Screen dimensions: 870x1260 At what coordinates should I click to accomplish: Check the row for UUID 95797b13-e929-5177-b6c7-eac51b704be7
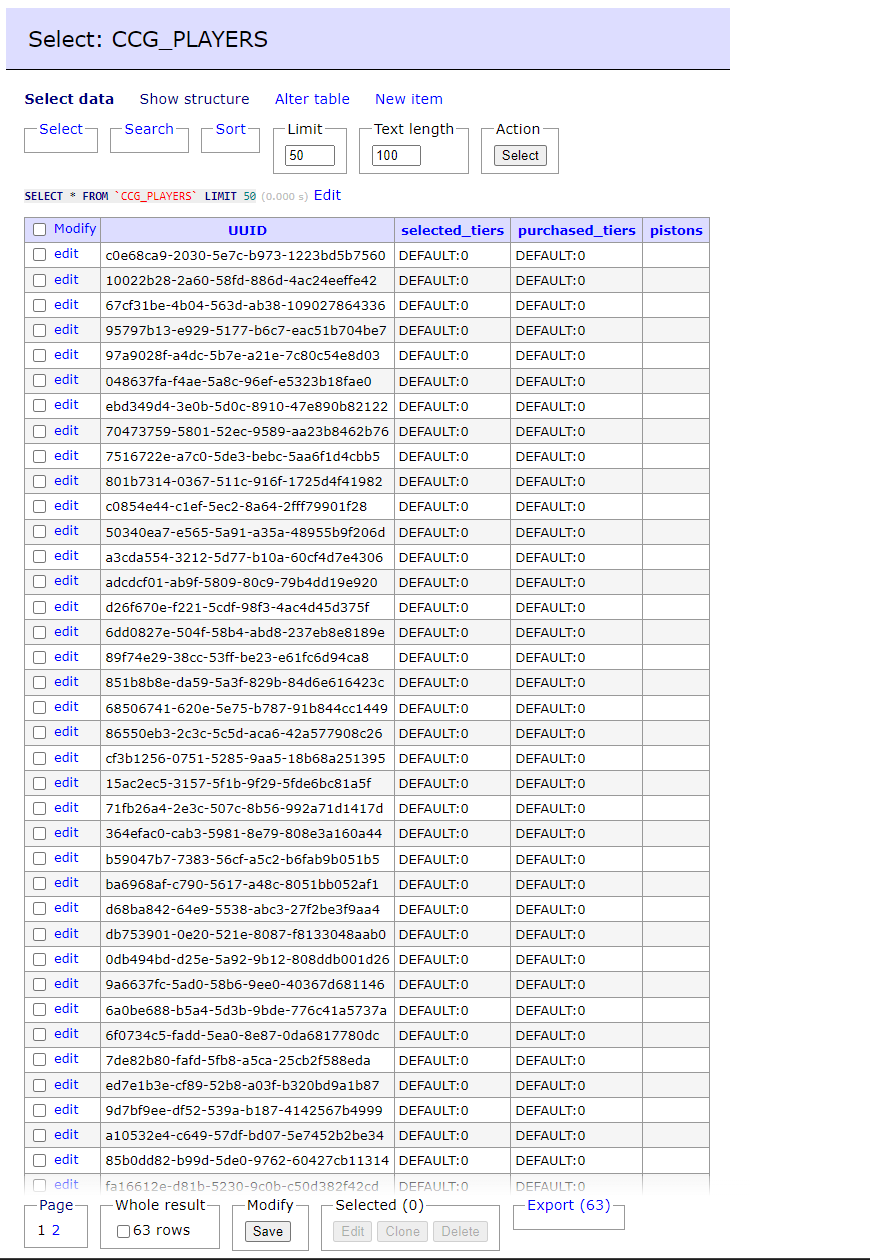point(40,330)
